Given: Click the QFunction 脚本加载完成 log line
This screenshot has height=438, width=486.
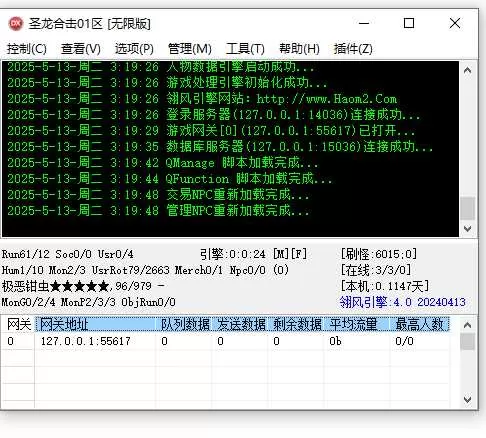Looking at the screenshot, I should pyautogui.click(x=170, y=179).
